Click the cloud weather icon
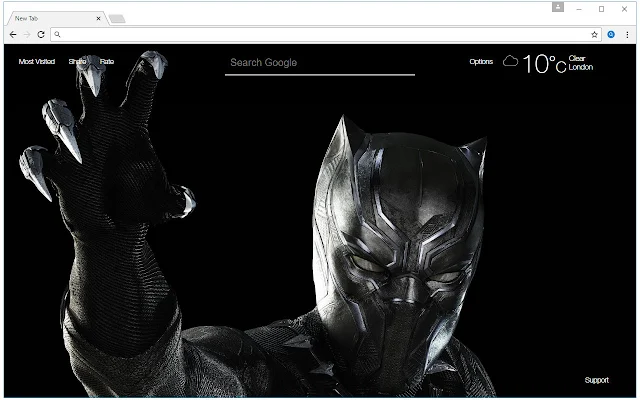The image size is (640, 400). click(510, 61)
